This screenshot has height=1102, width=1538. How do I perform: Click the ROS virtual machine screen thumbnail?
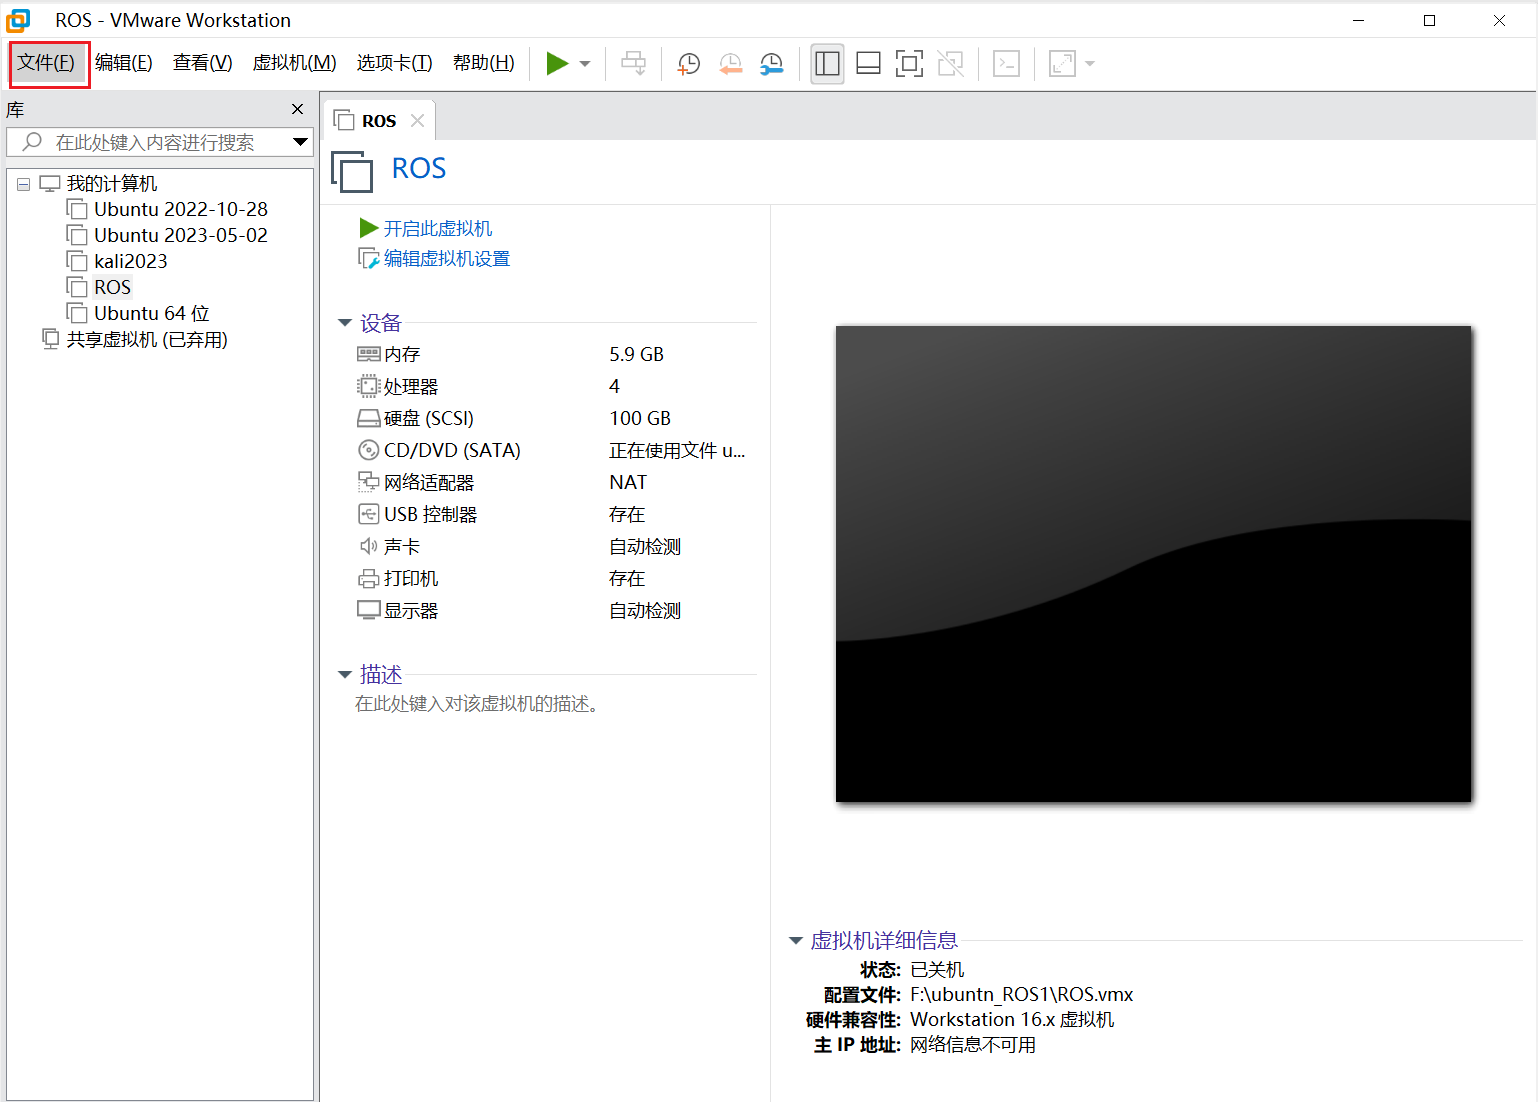[1153, 564]
